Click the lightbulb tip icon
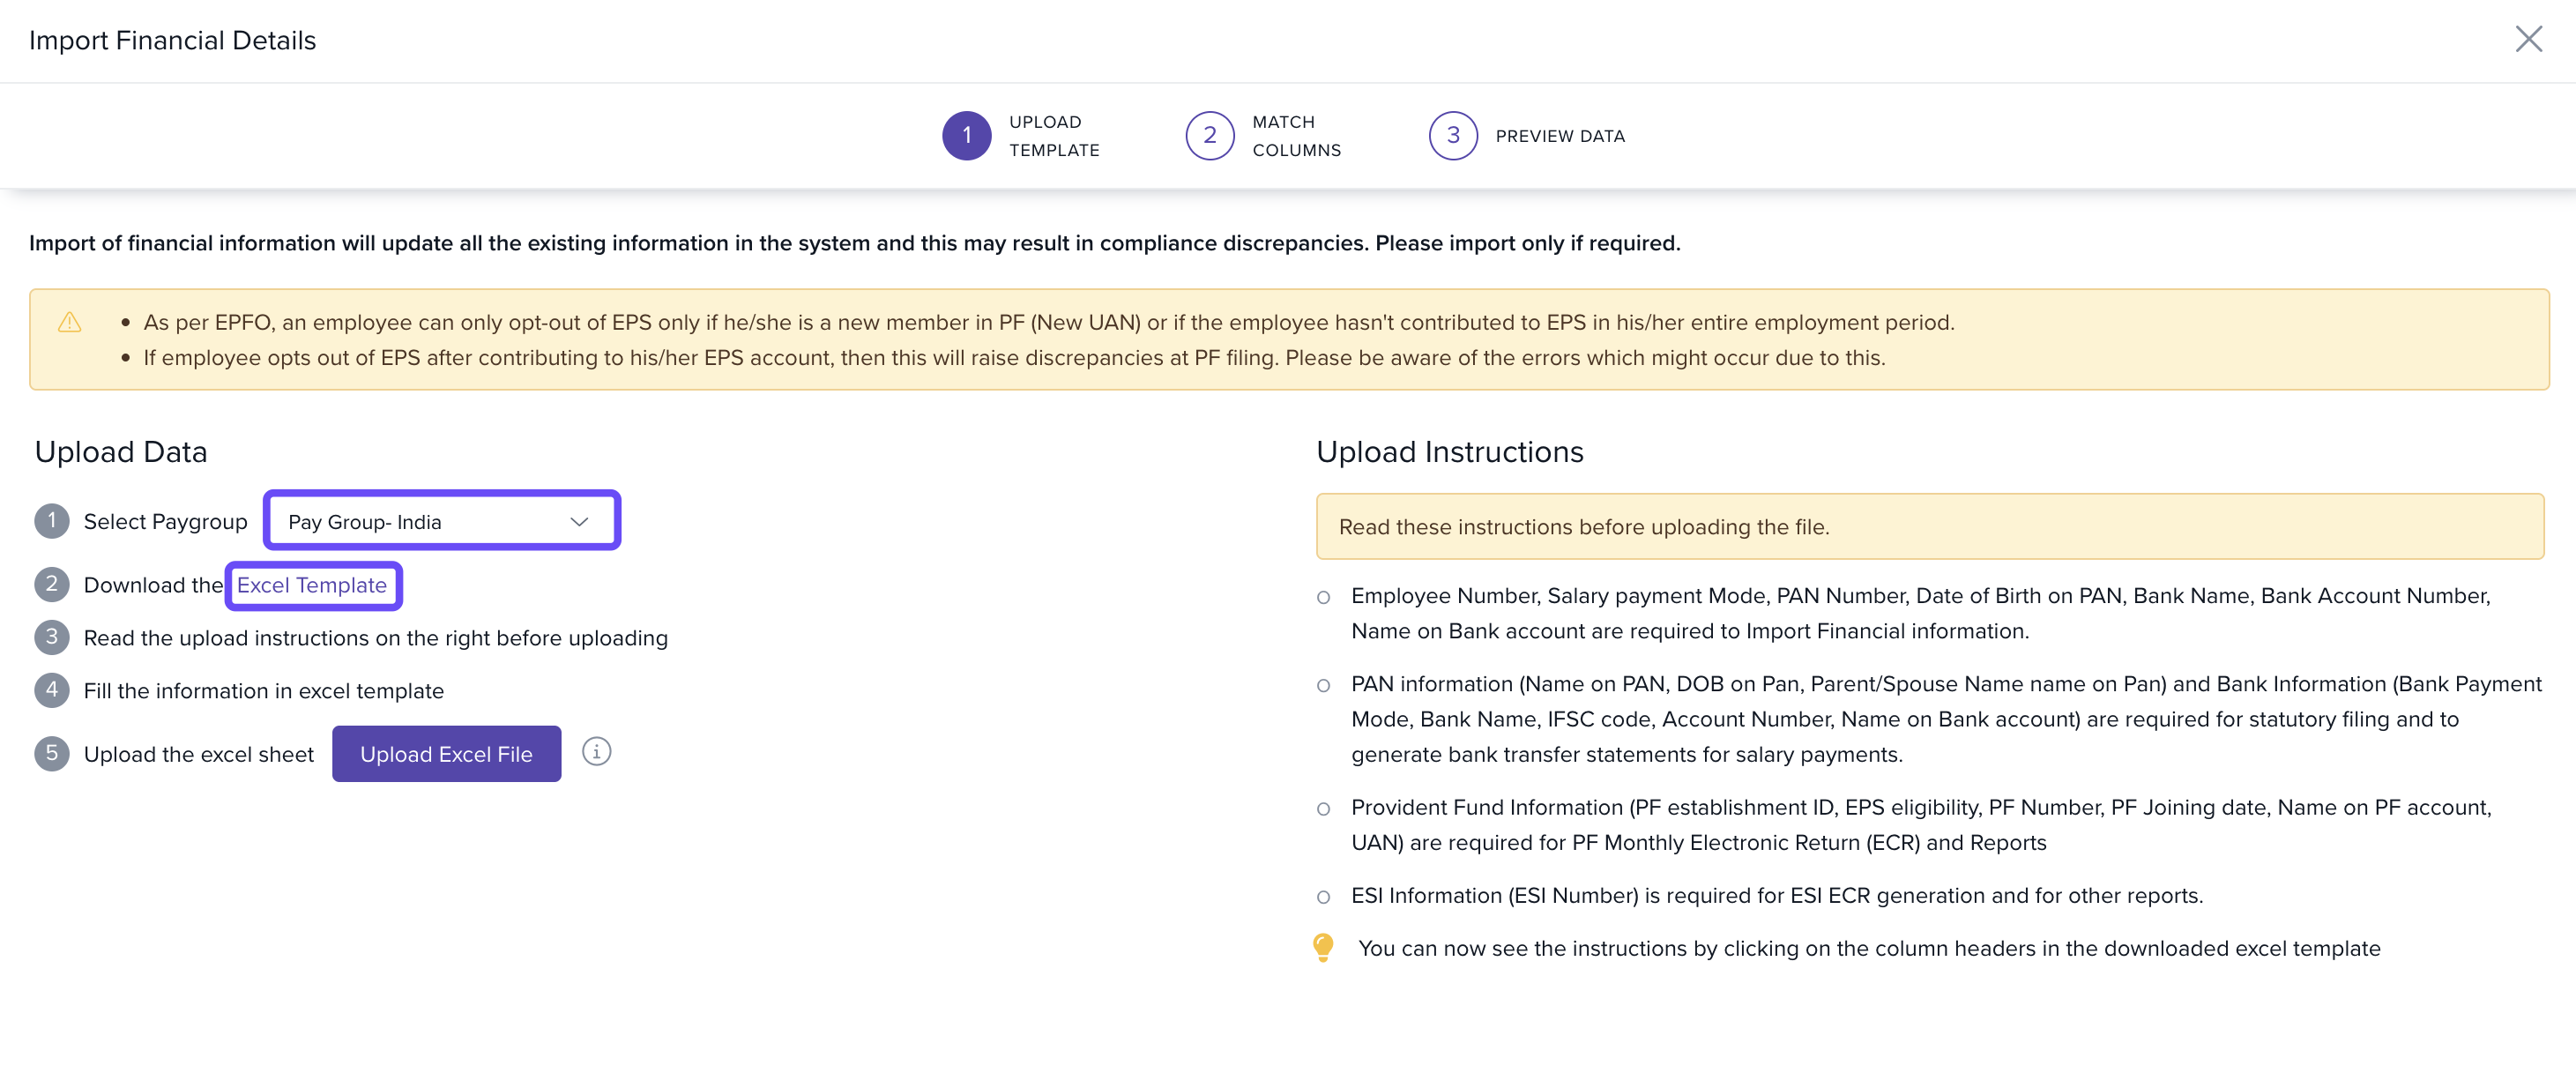Viewport: 2576px width, 1073px height. click(1322, 947)
